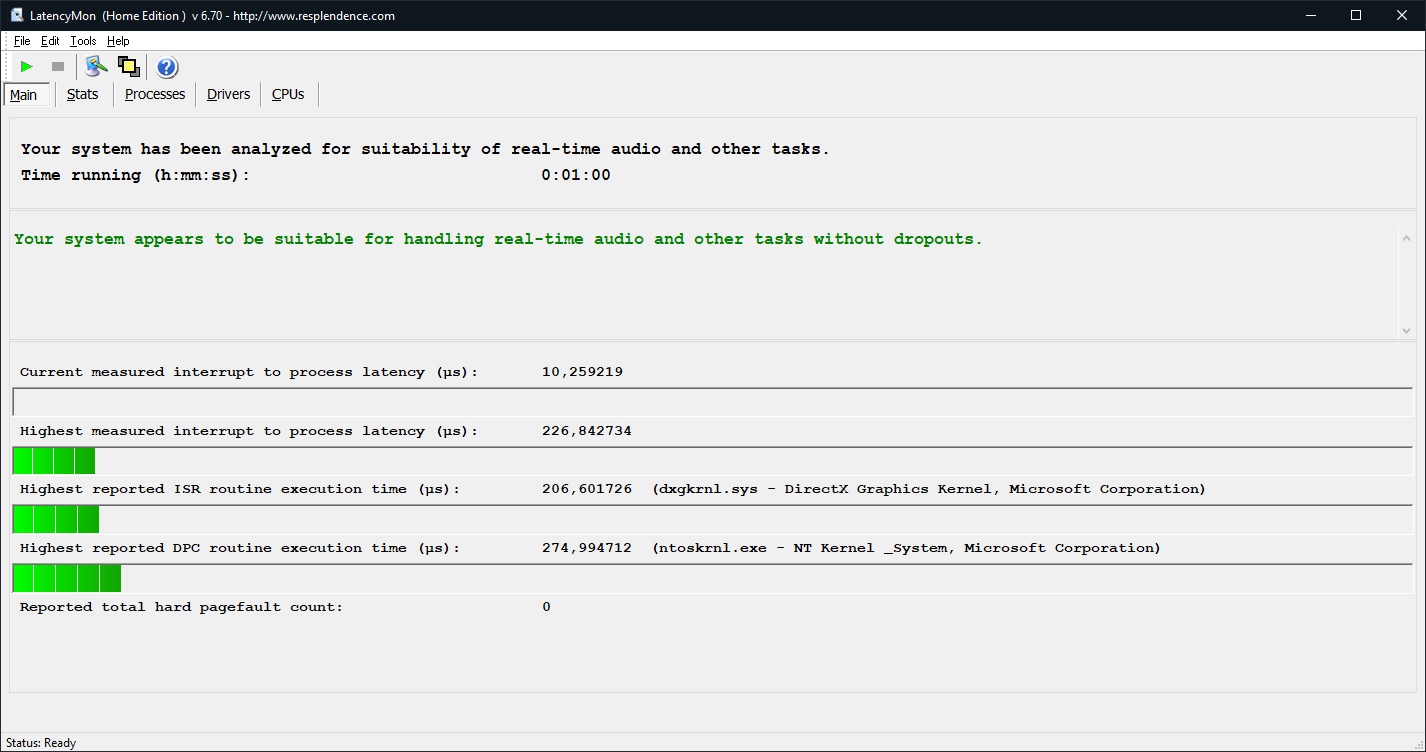Click the Status: Ready status bar text
The width and height of the screenshot is (1426, 752).
(41, 743)
